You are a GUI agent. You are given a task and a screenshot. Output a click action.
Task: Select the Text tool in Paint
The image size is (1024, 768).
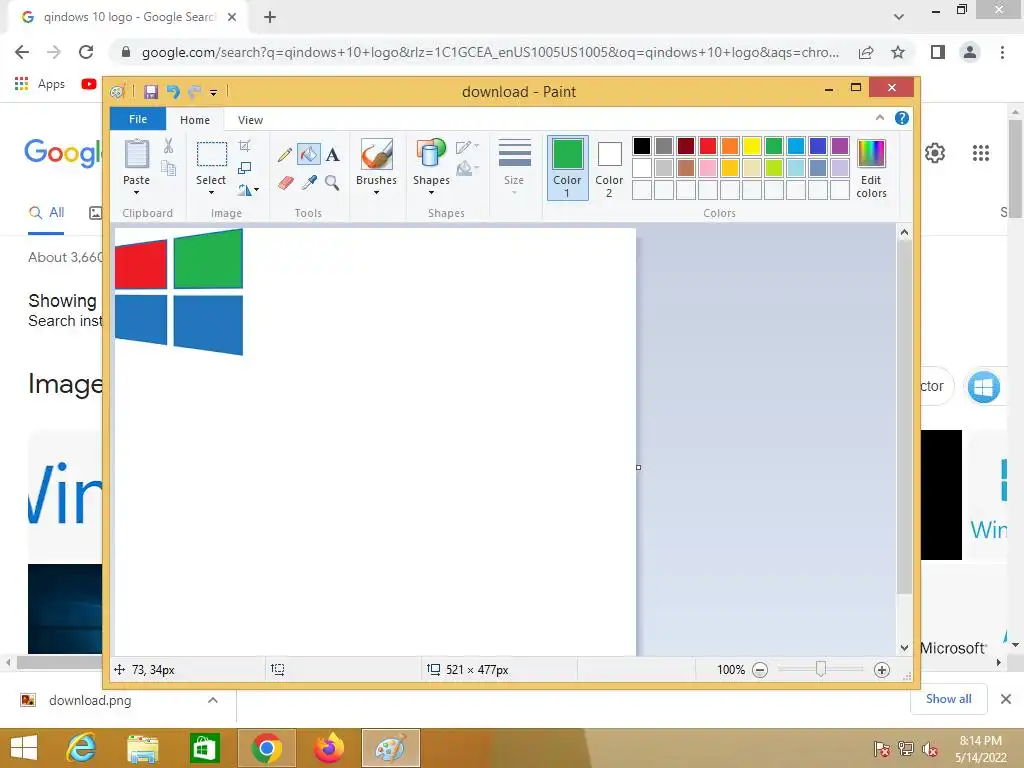point(332,155)
